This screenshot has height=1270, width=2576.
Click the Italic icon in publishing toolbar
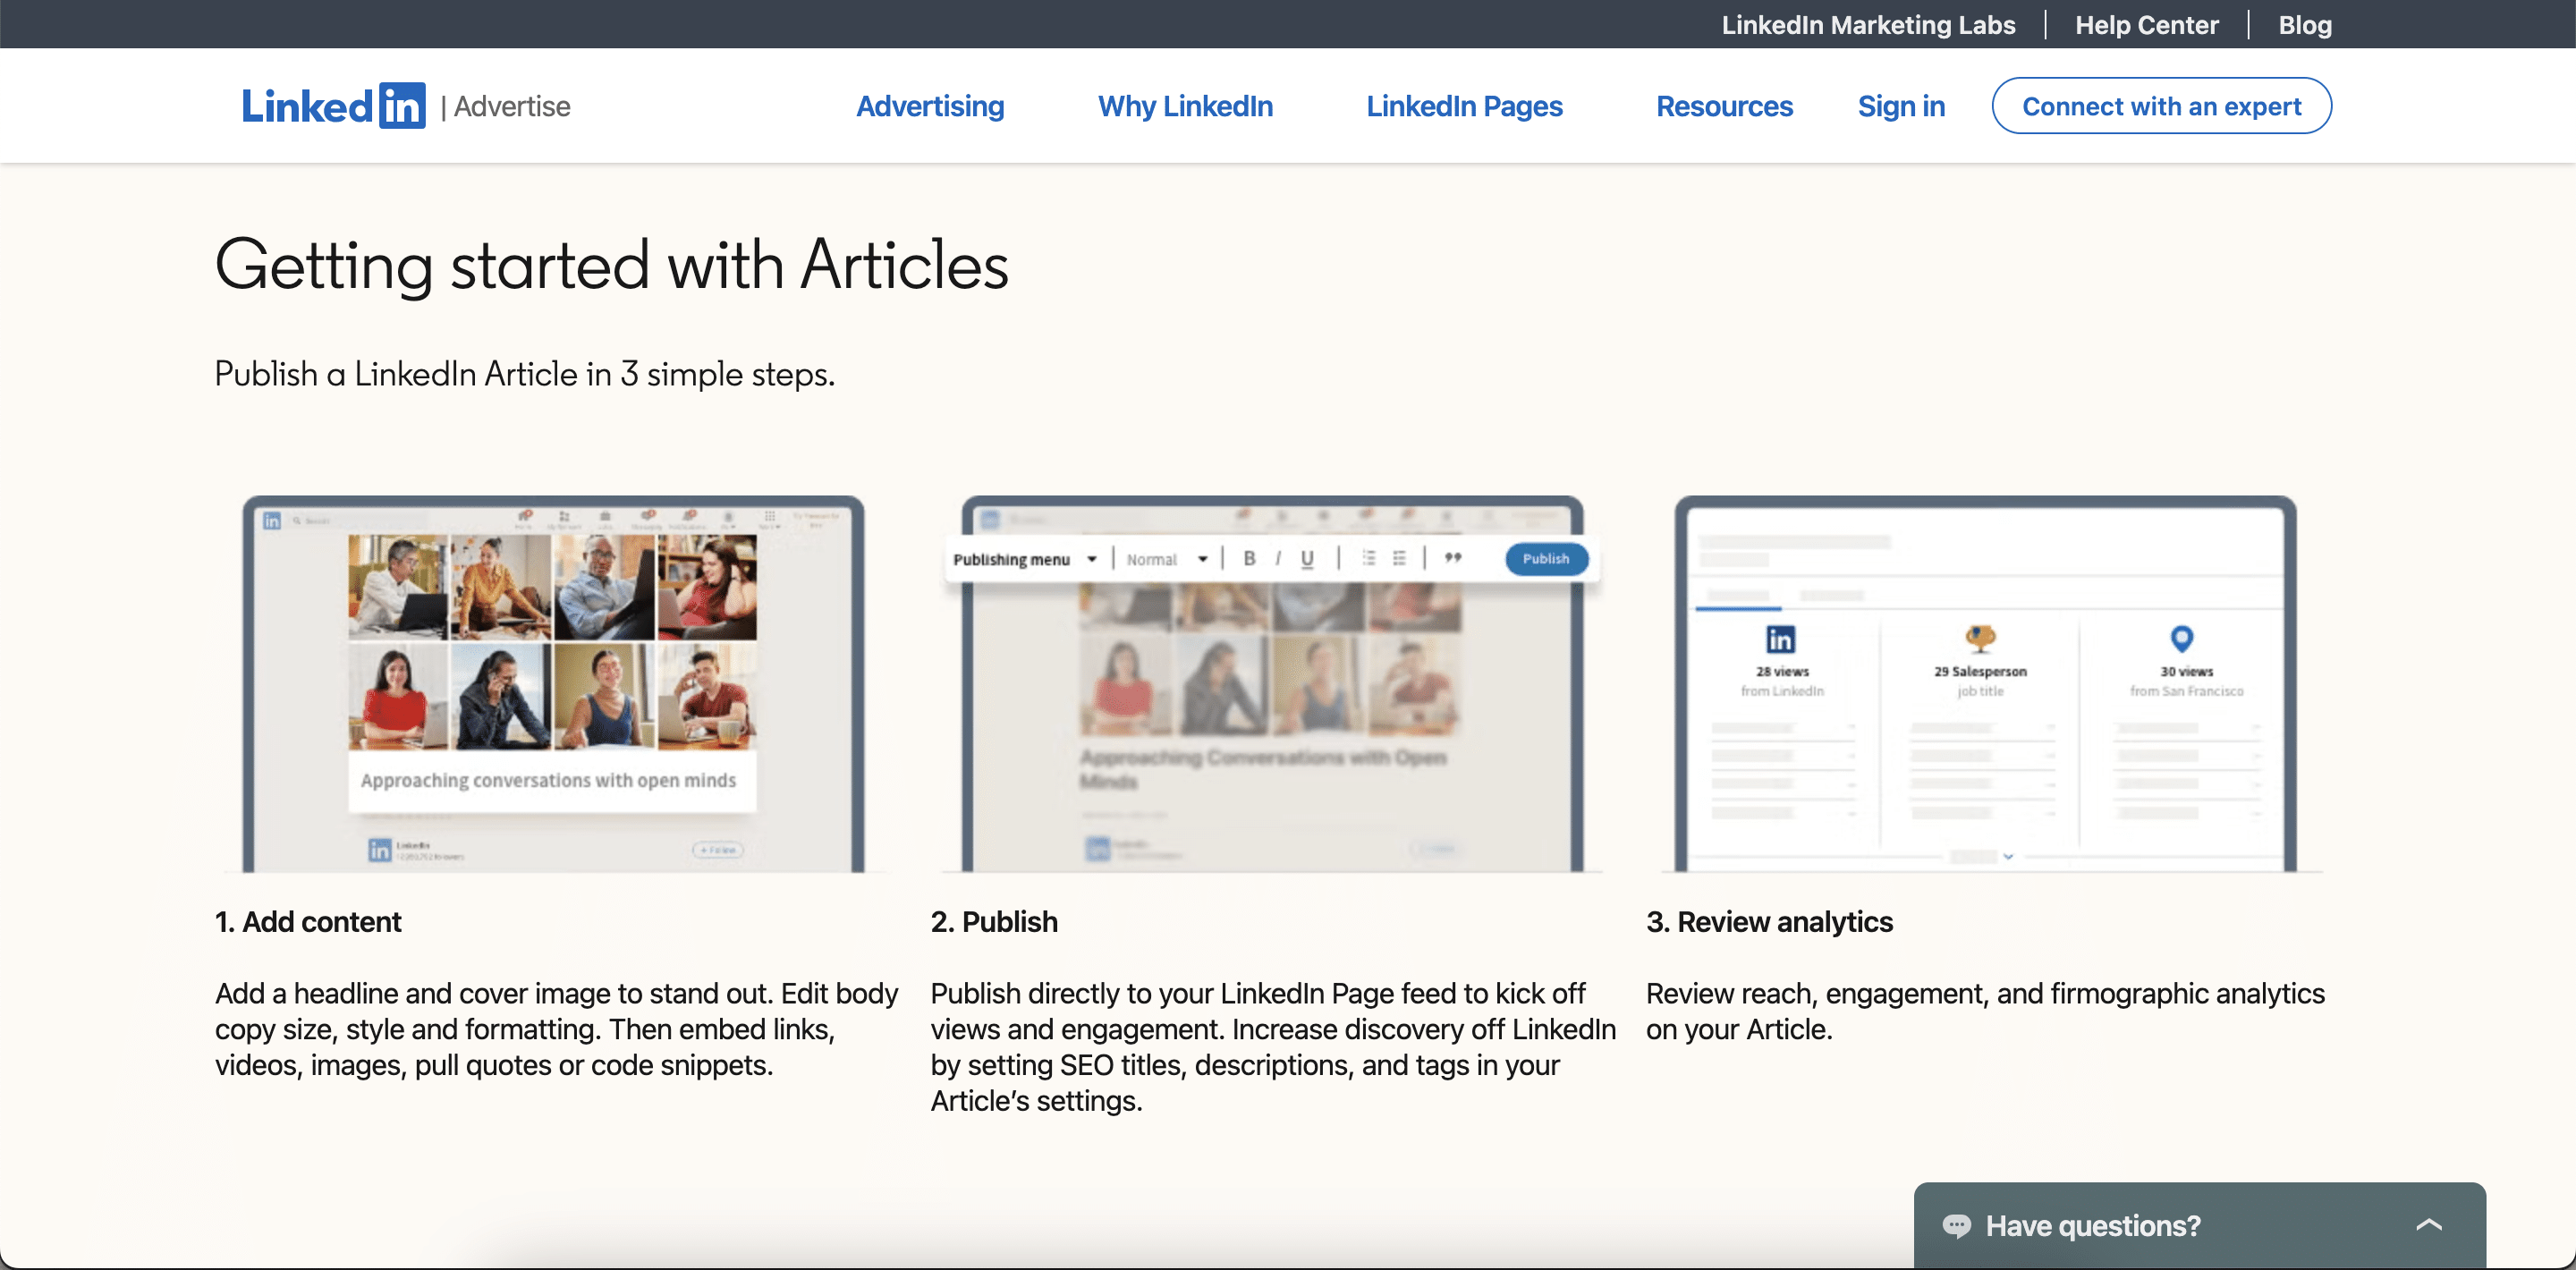(1278, 559)
